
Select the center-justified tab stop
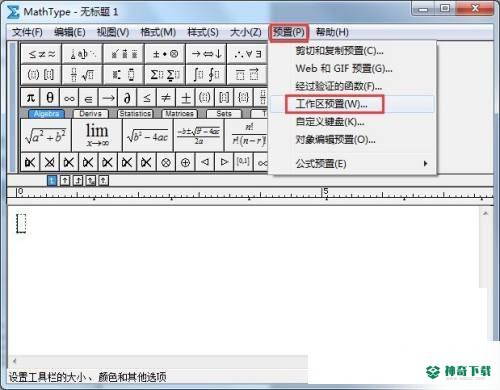(65, 181)
